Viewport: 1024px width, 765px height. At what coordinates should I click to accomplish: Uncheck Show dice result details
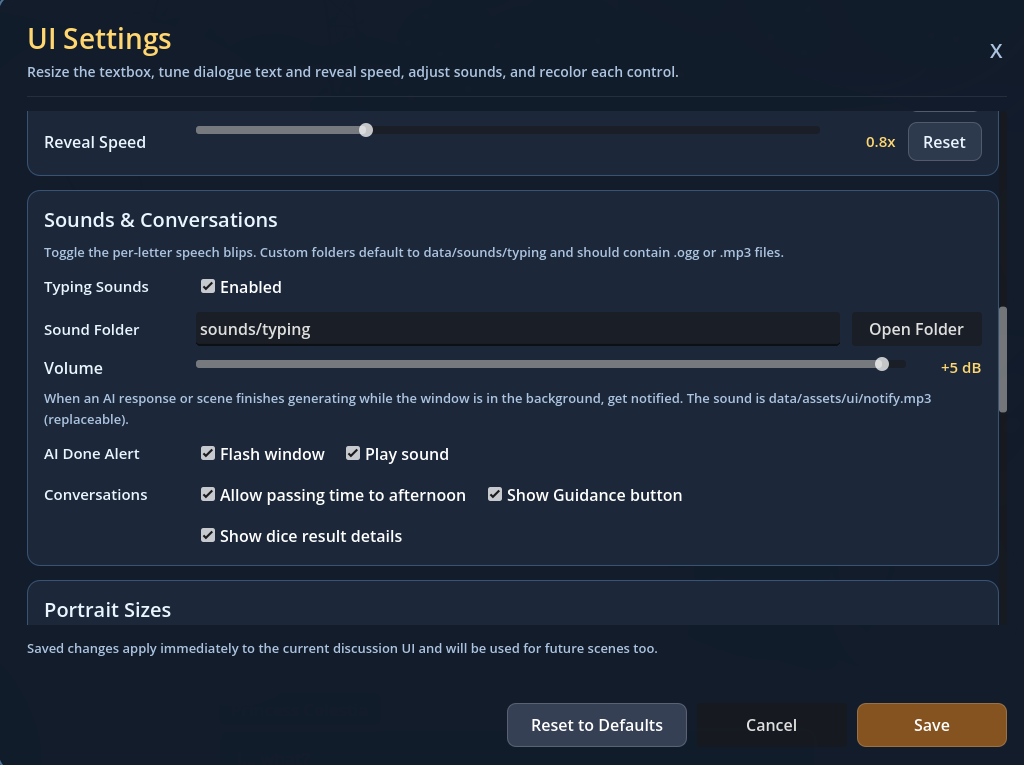pos(208,536)
